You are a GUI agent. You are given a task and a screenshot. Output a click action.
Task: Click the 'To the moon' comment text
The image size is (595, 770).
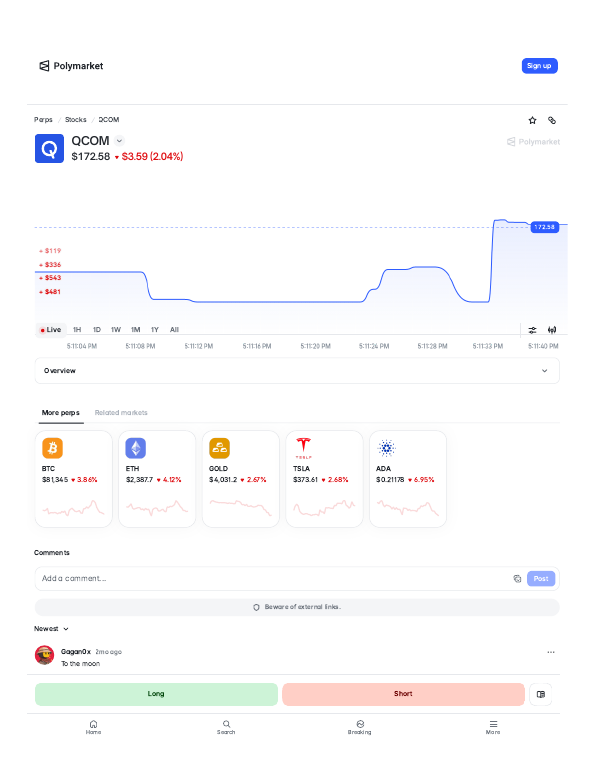tap(81, 663)
